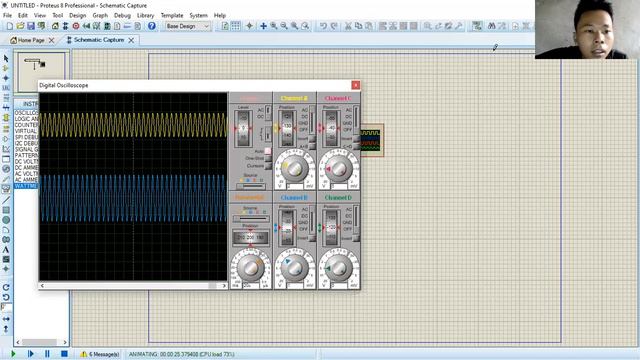Create a new project with toolbar icon
The width and height of the screenshot is (640, 360).
coord(10,26)
